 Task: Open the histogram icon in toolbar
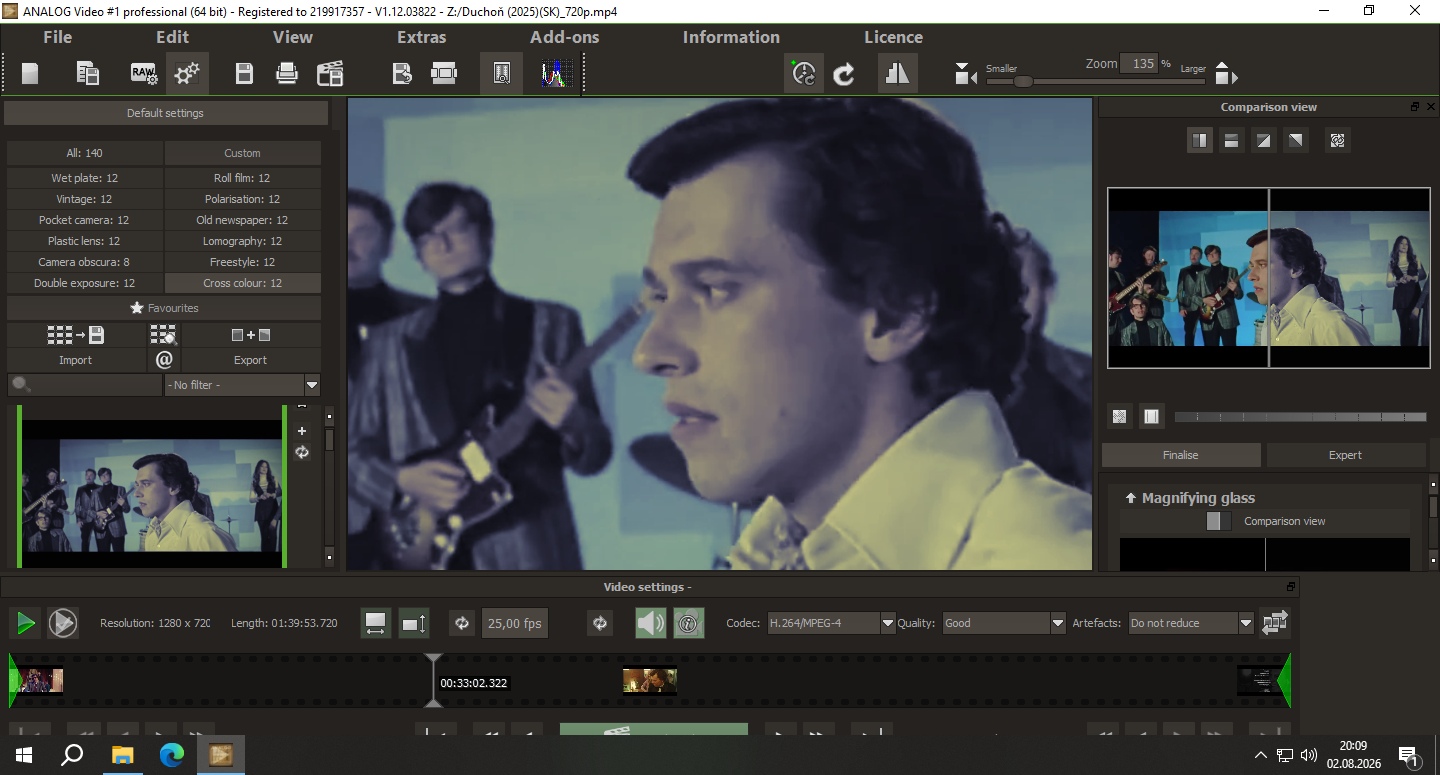pyautogui.click(x=554, y=73)
